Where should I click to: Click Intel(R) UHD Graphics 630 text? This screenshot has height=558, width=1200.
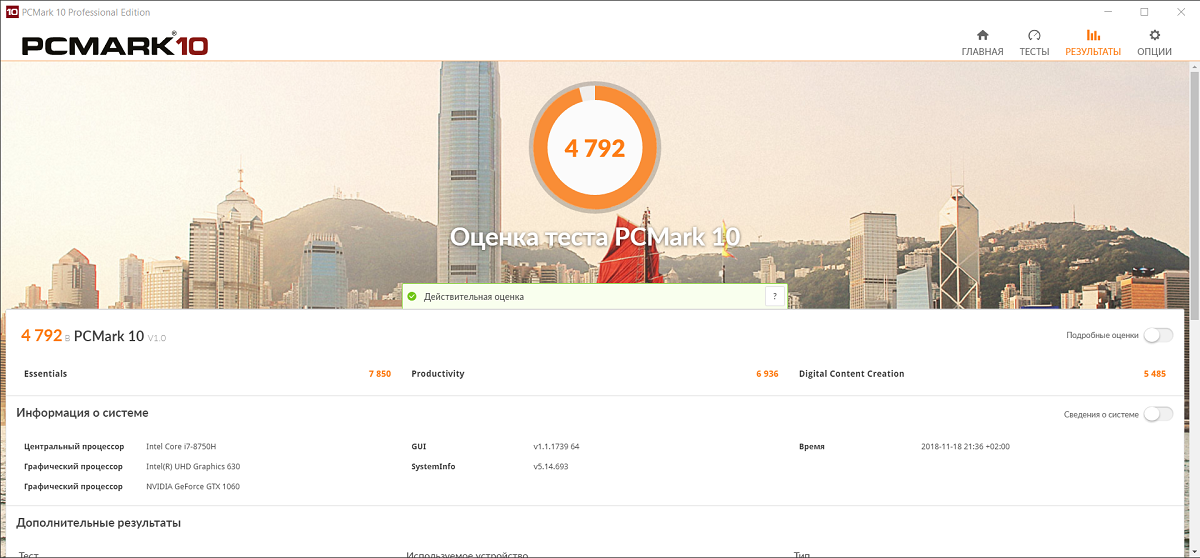[x=193, y=467]
